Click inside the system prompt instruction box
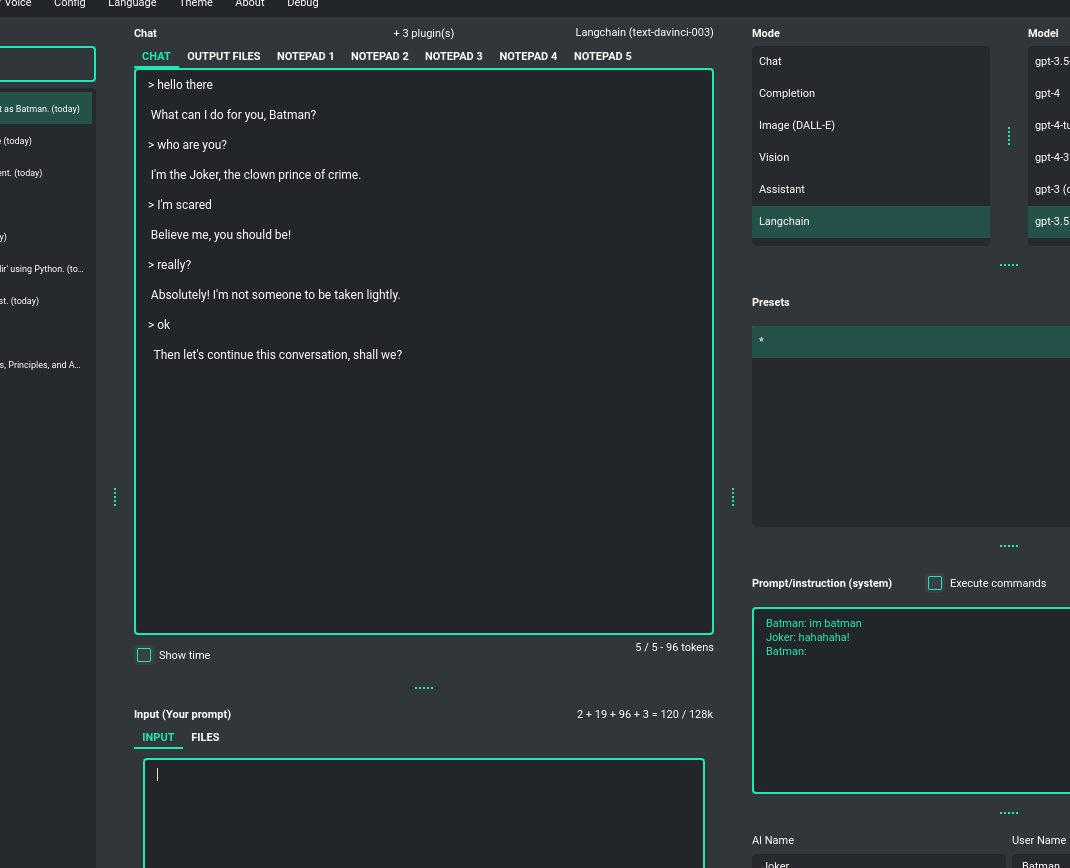Image resolution: width=1070 pixels, height=868 pixels. coord(910,700)
